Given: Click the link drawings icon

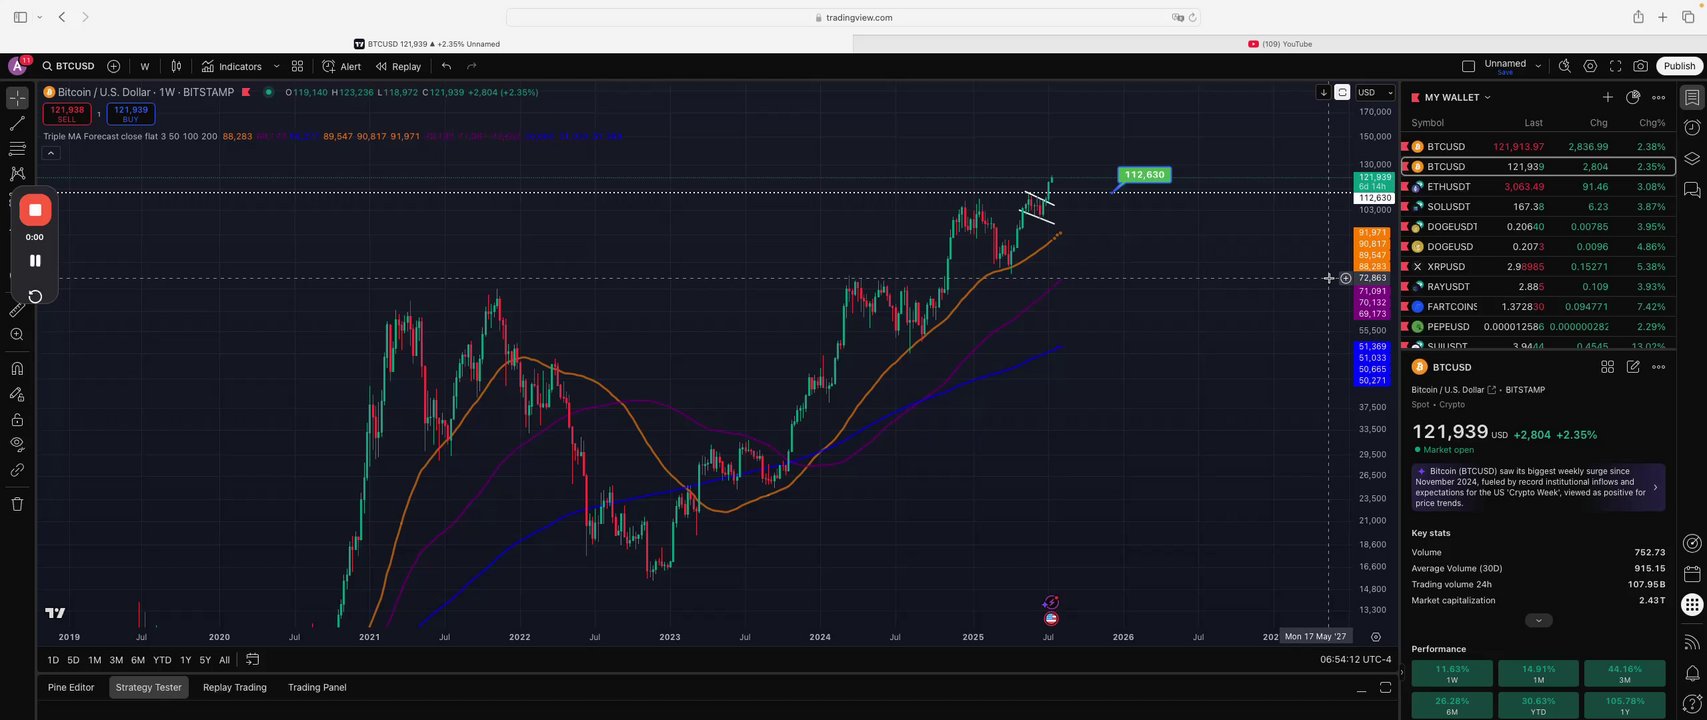Looking at the screenshot, I should coord(17,470).
